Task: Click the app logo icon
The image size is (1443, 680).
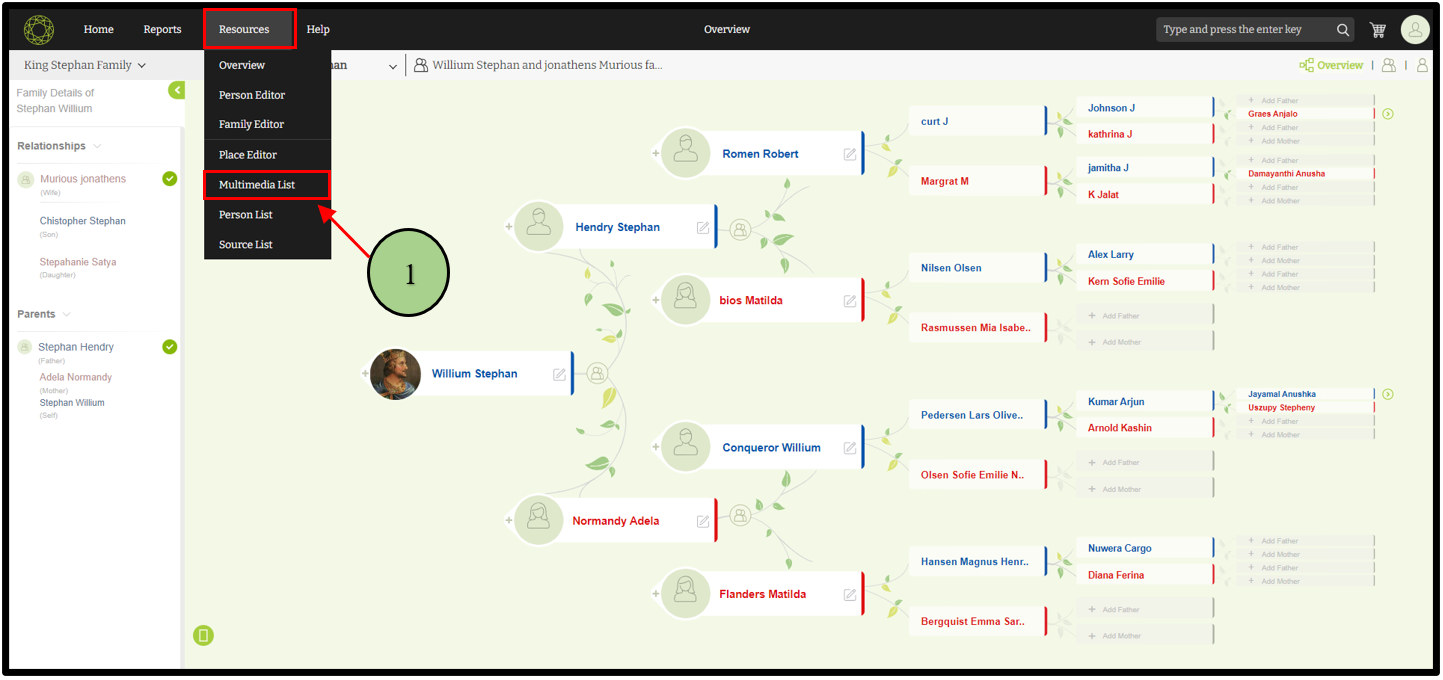Action: pyautogui.click(x=39, y=30)
